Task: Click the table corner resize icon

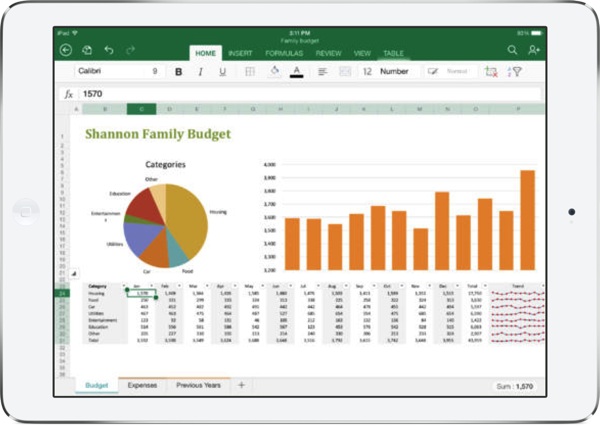Action: coord(74,273)
